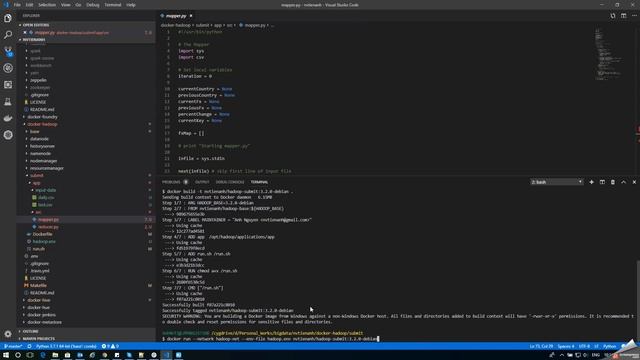Viewport: 640px width, 360px height.
Task: Collapse the submit folder
Action: click(x=36, y=176)
